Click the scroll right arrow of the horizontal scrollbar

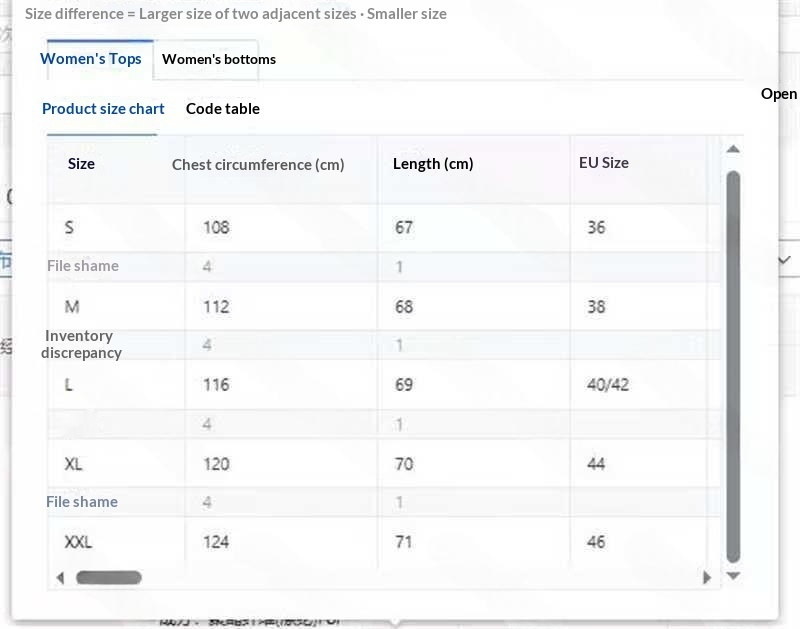tap(707, 577)
